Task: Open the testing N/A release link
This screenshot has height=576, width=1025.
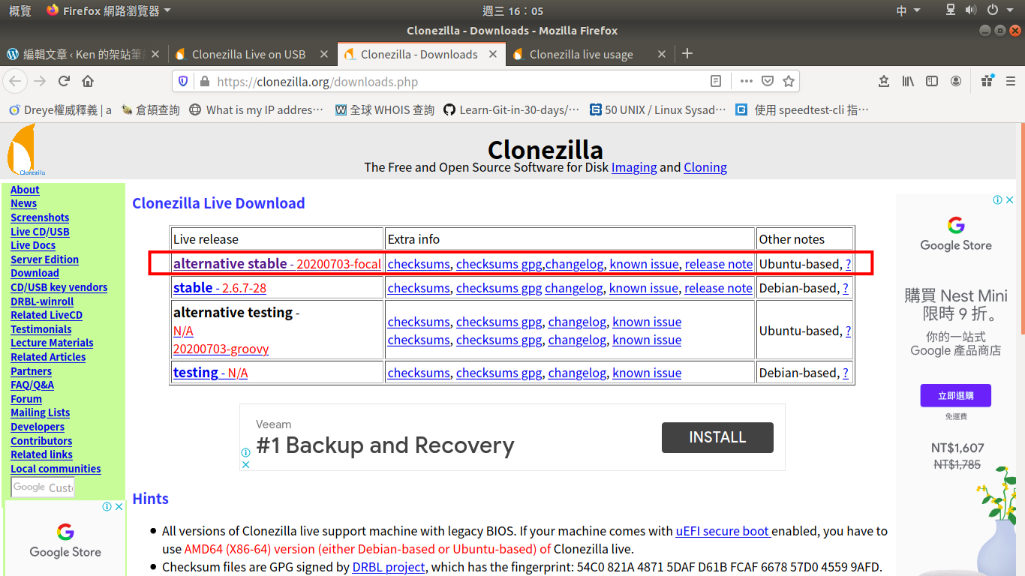Action: [x=210, y=373]
